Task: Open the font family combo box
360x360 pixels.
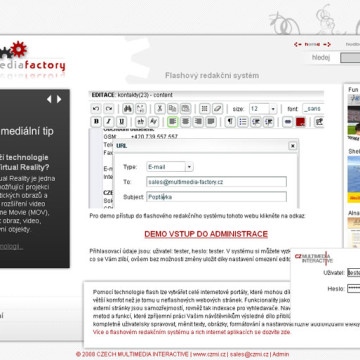Action: point(313,109)
